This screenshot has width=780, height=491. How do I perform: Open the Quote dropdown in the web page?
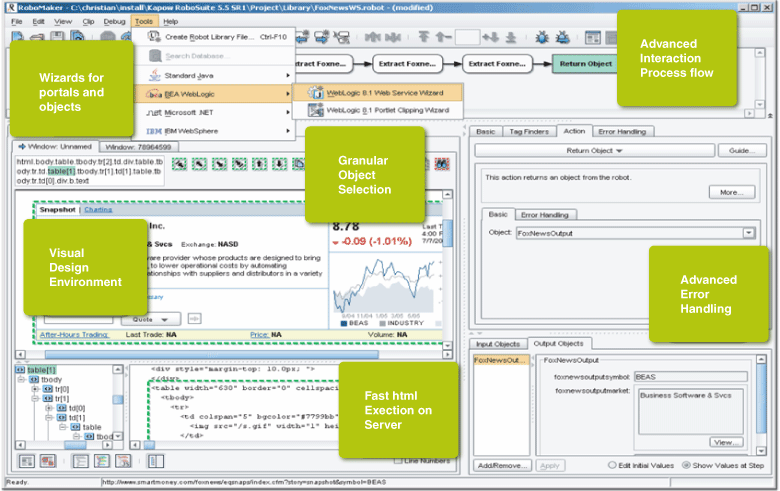150,319
